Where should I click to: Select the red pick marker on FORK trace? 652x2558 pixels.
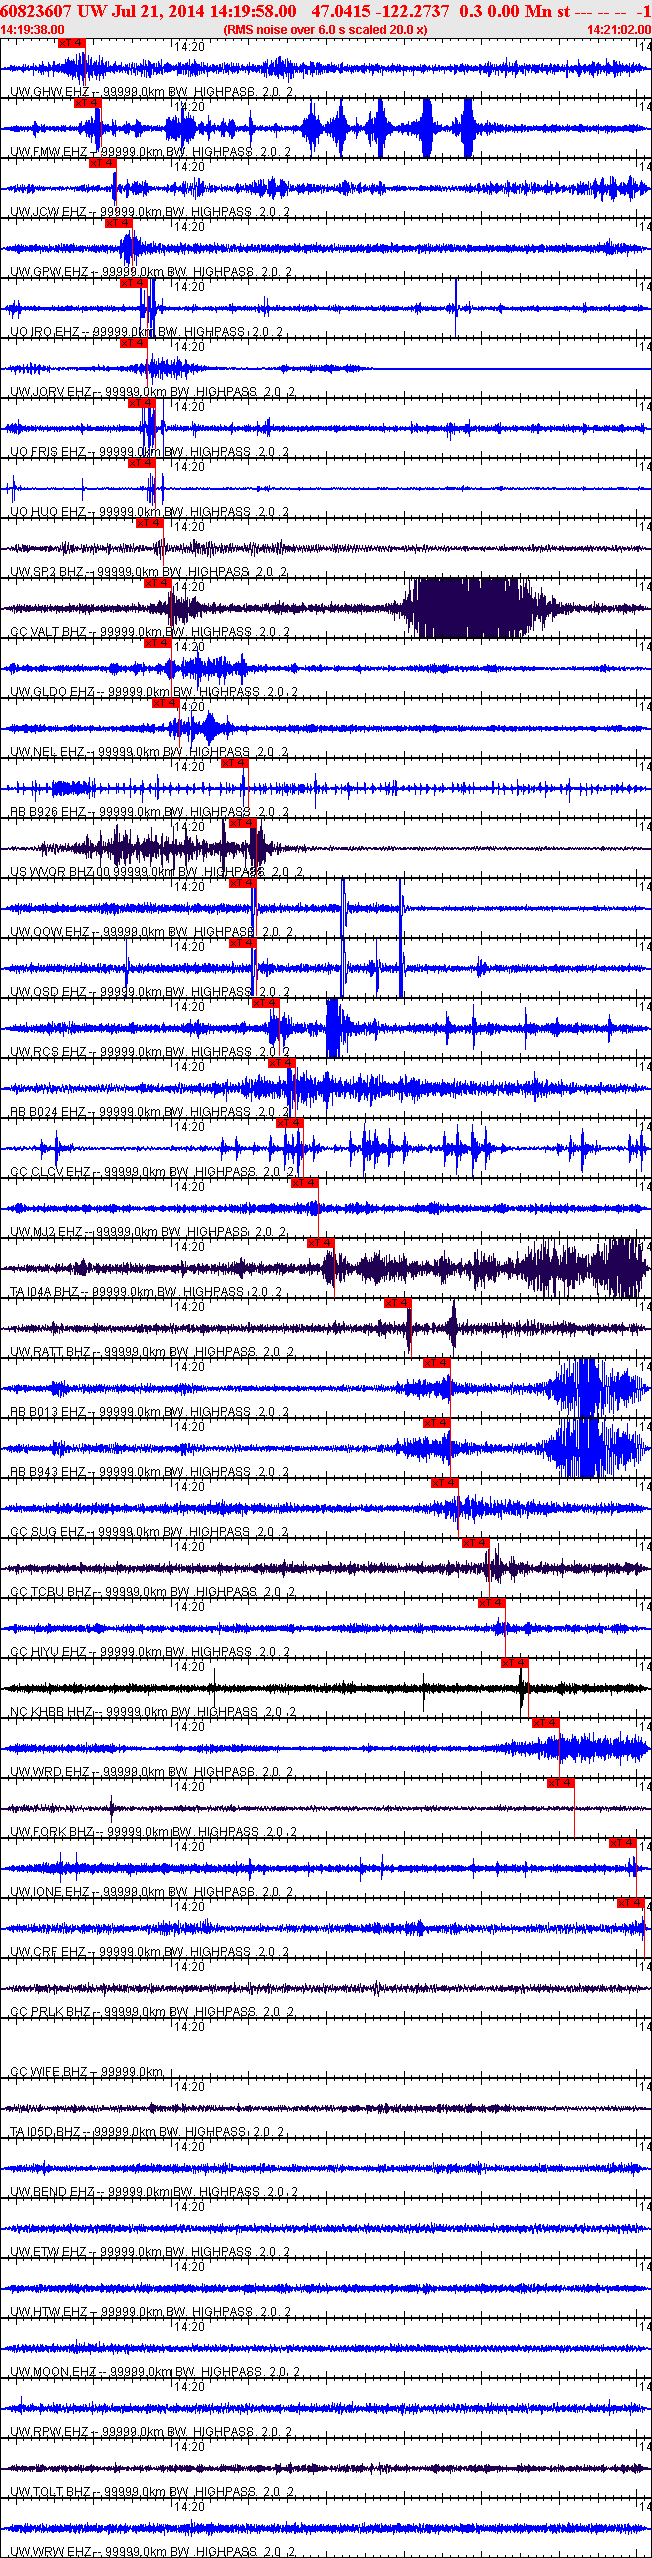click(560, 1783)
